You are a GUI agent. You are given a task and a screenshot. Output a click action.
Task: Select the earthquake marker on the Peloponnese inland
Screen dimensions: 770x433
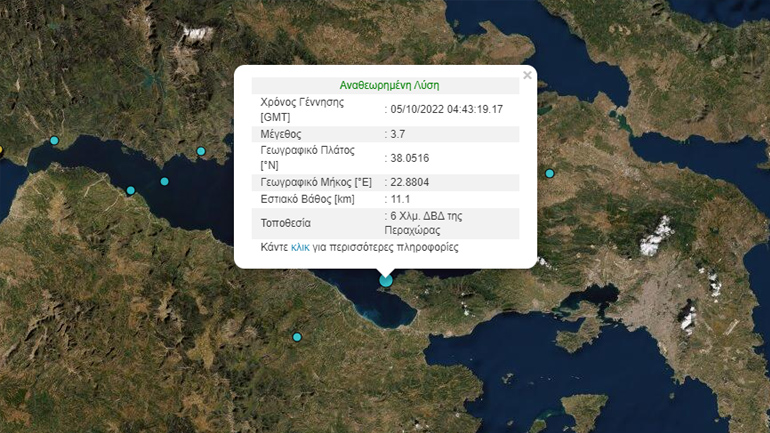(297, 337)
